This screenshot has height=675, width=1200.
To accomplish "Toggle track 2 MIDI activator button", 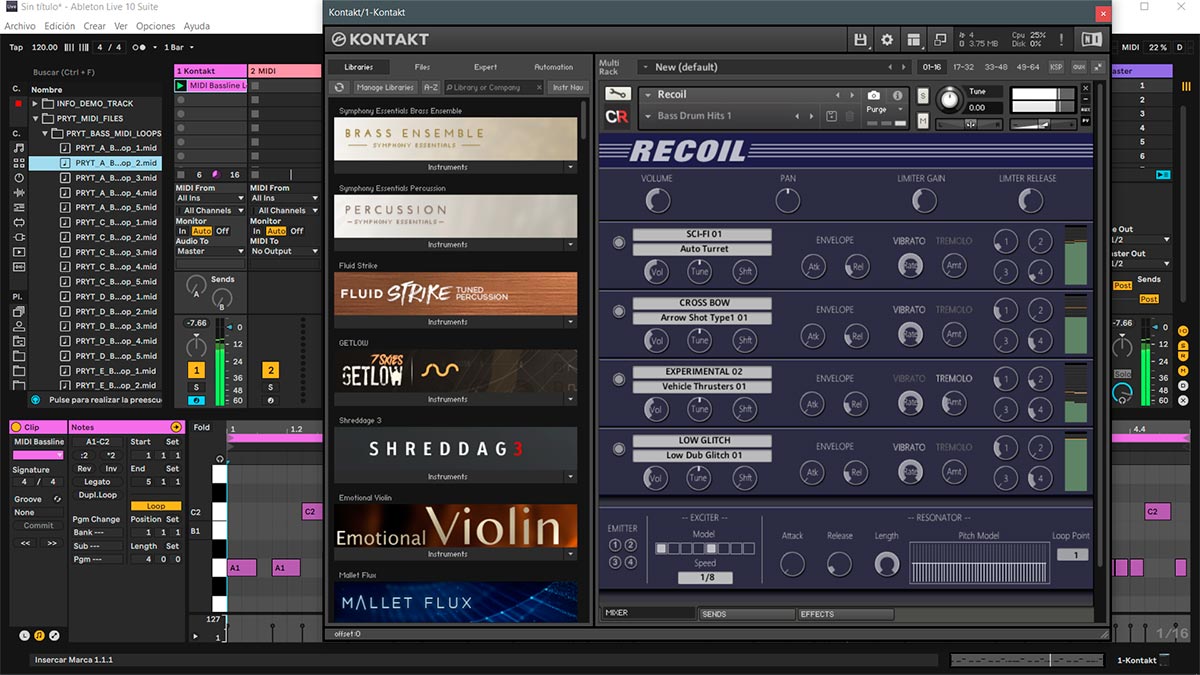I will click(x=270, y=370).
